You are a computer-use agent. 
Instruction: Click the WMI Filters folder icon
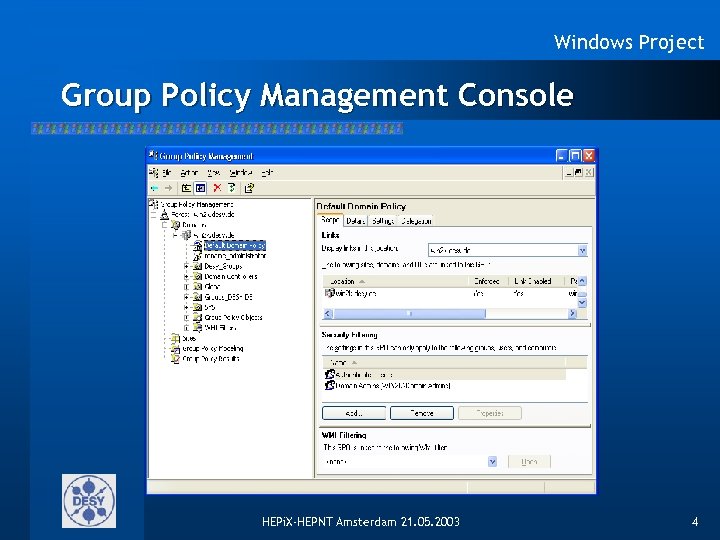pos(197,328)
